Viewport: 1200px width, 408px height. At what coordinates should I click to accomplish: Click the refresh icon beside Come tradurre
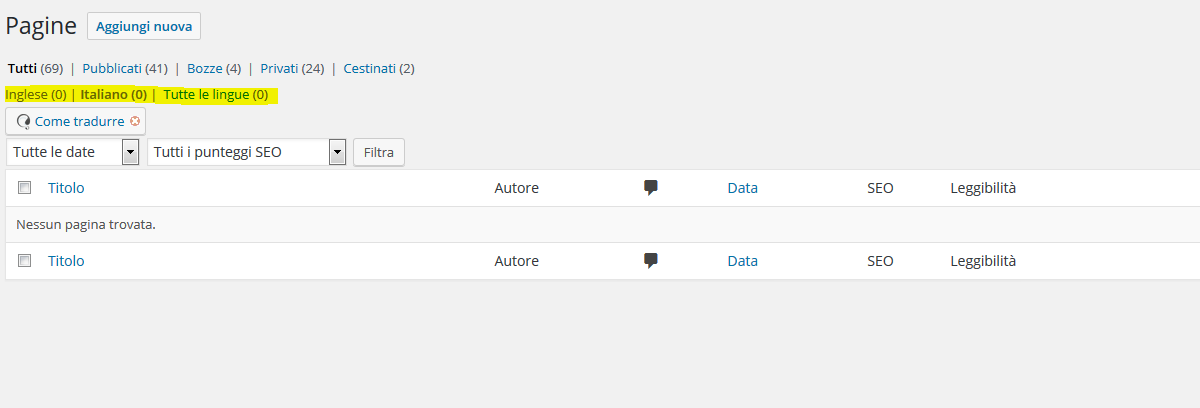pyautogui.click(x=23, y=121)
